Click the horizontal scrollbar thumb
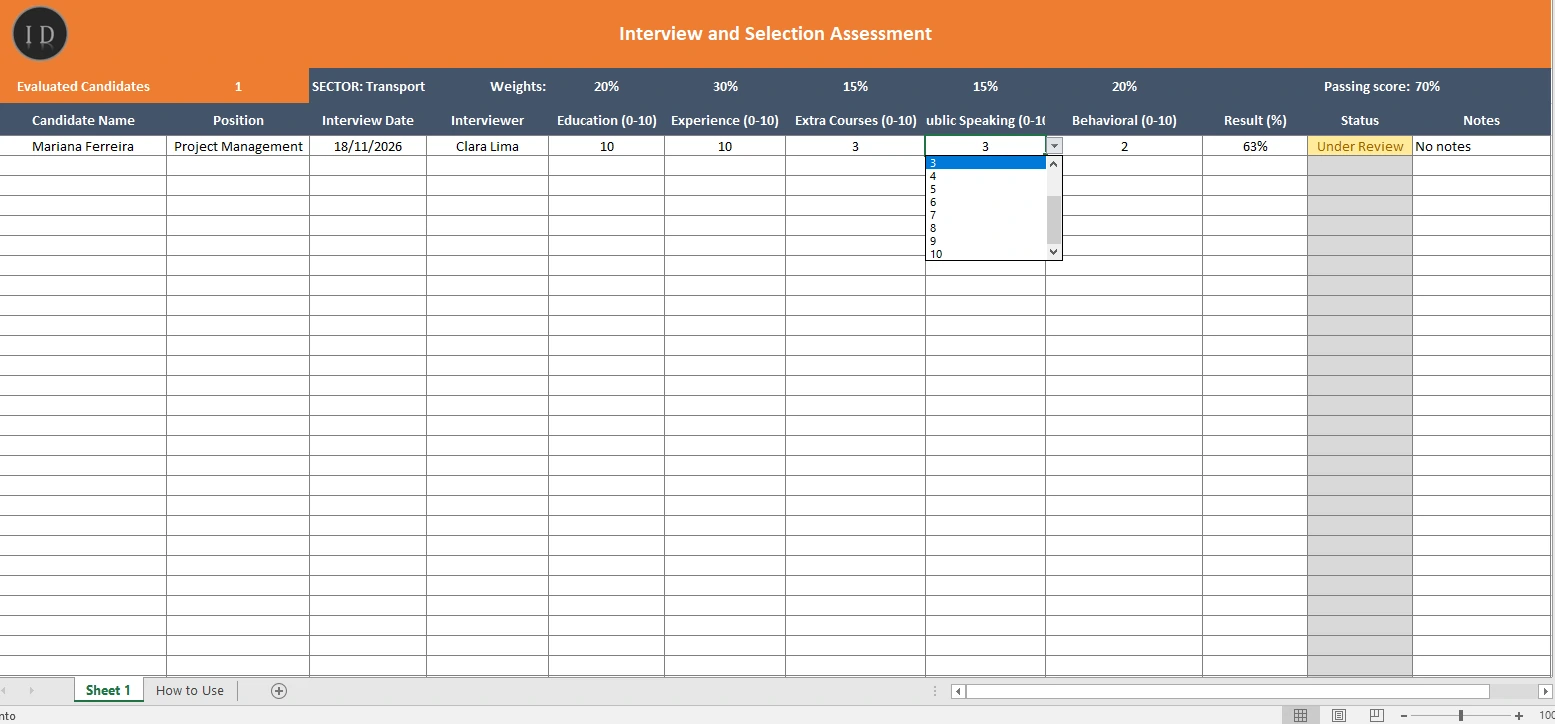This screenshot has width=1555, height=724. coord(1227,691)
